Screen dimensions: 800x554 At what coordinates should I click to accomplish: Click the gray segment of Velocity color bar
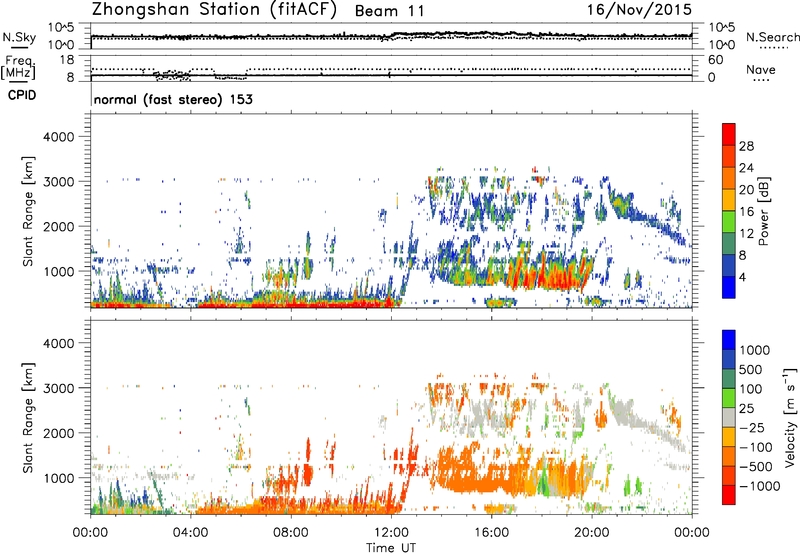729,418
